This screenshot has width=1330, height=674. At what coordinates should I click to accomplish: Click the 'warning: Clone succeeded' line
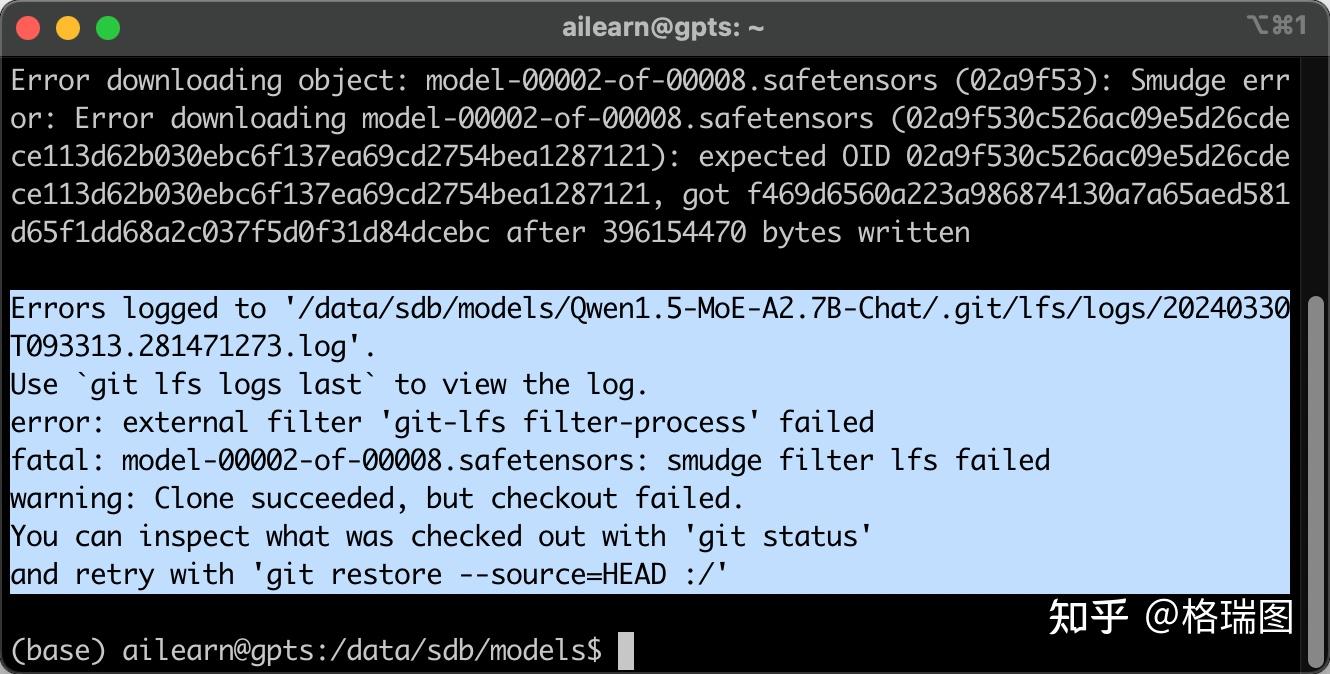point(377,499)
